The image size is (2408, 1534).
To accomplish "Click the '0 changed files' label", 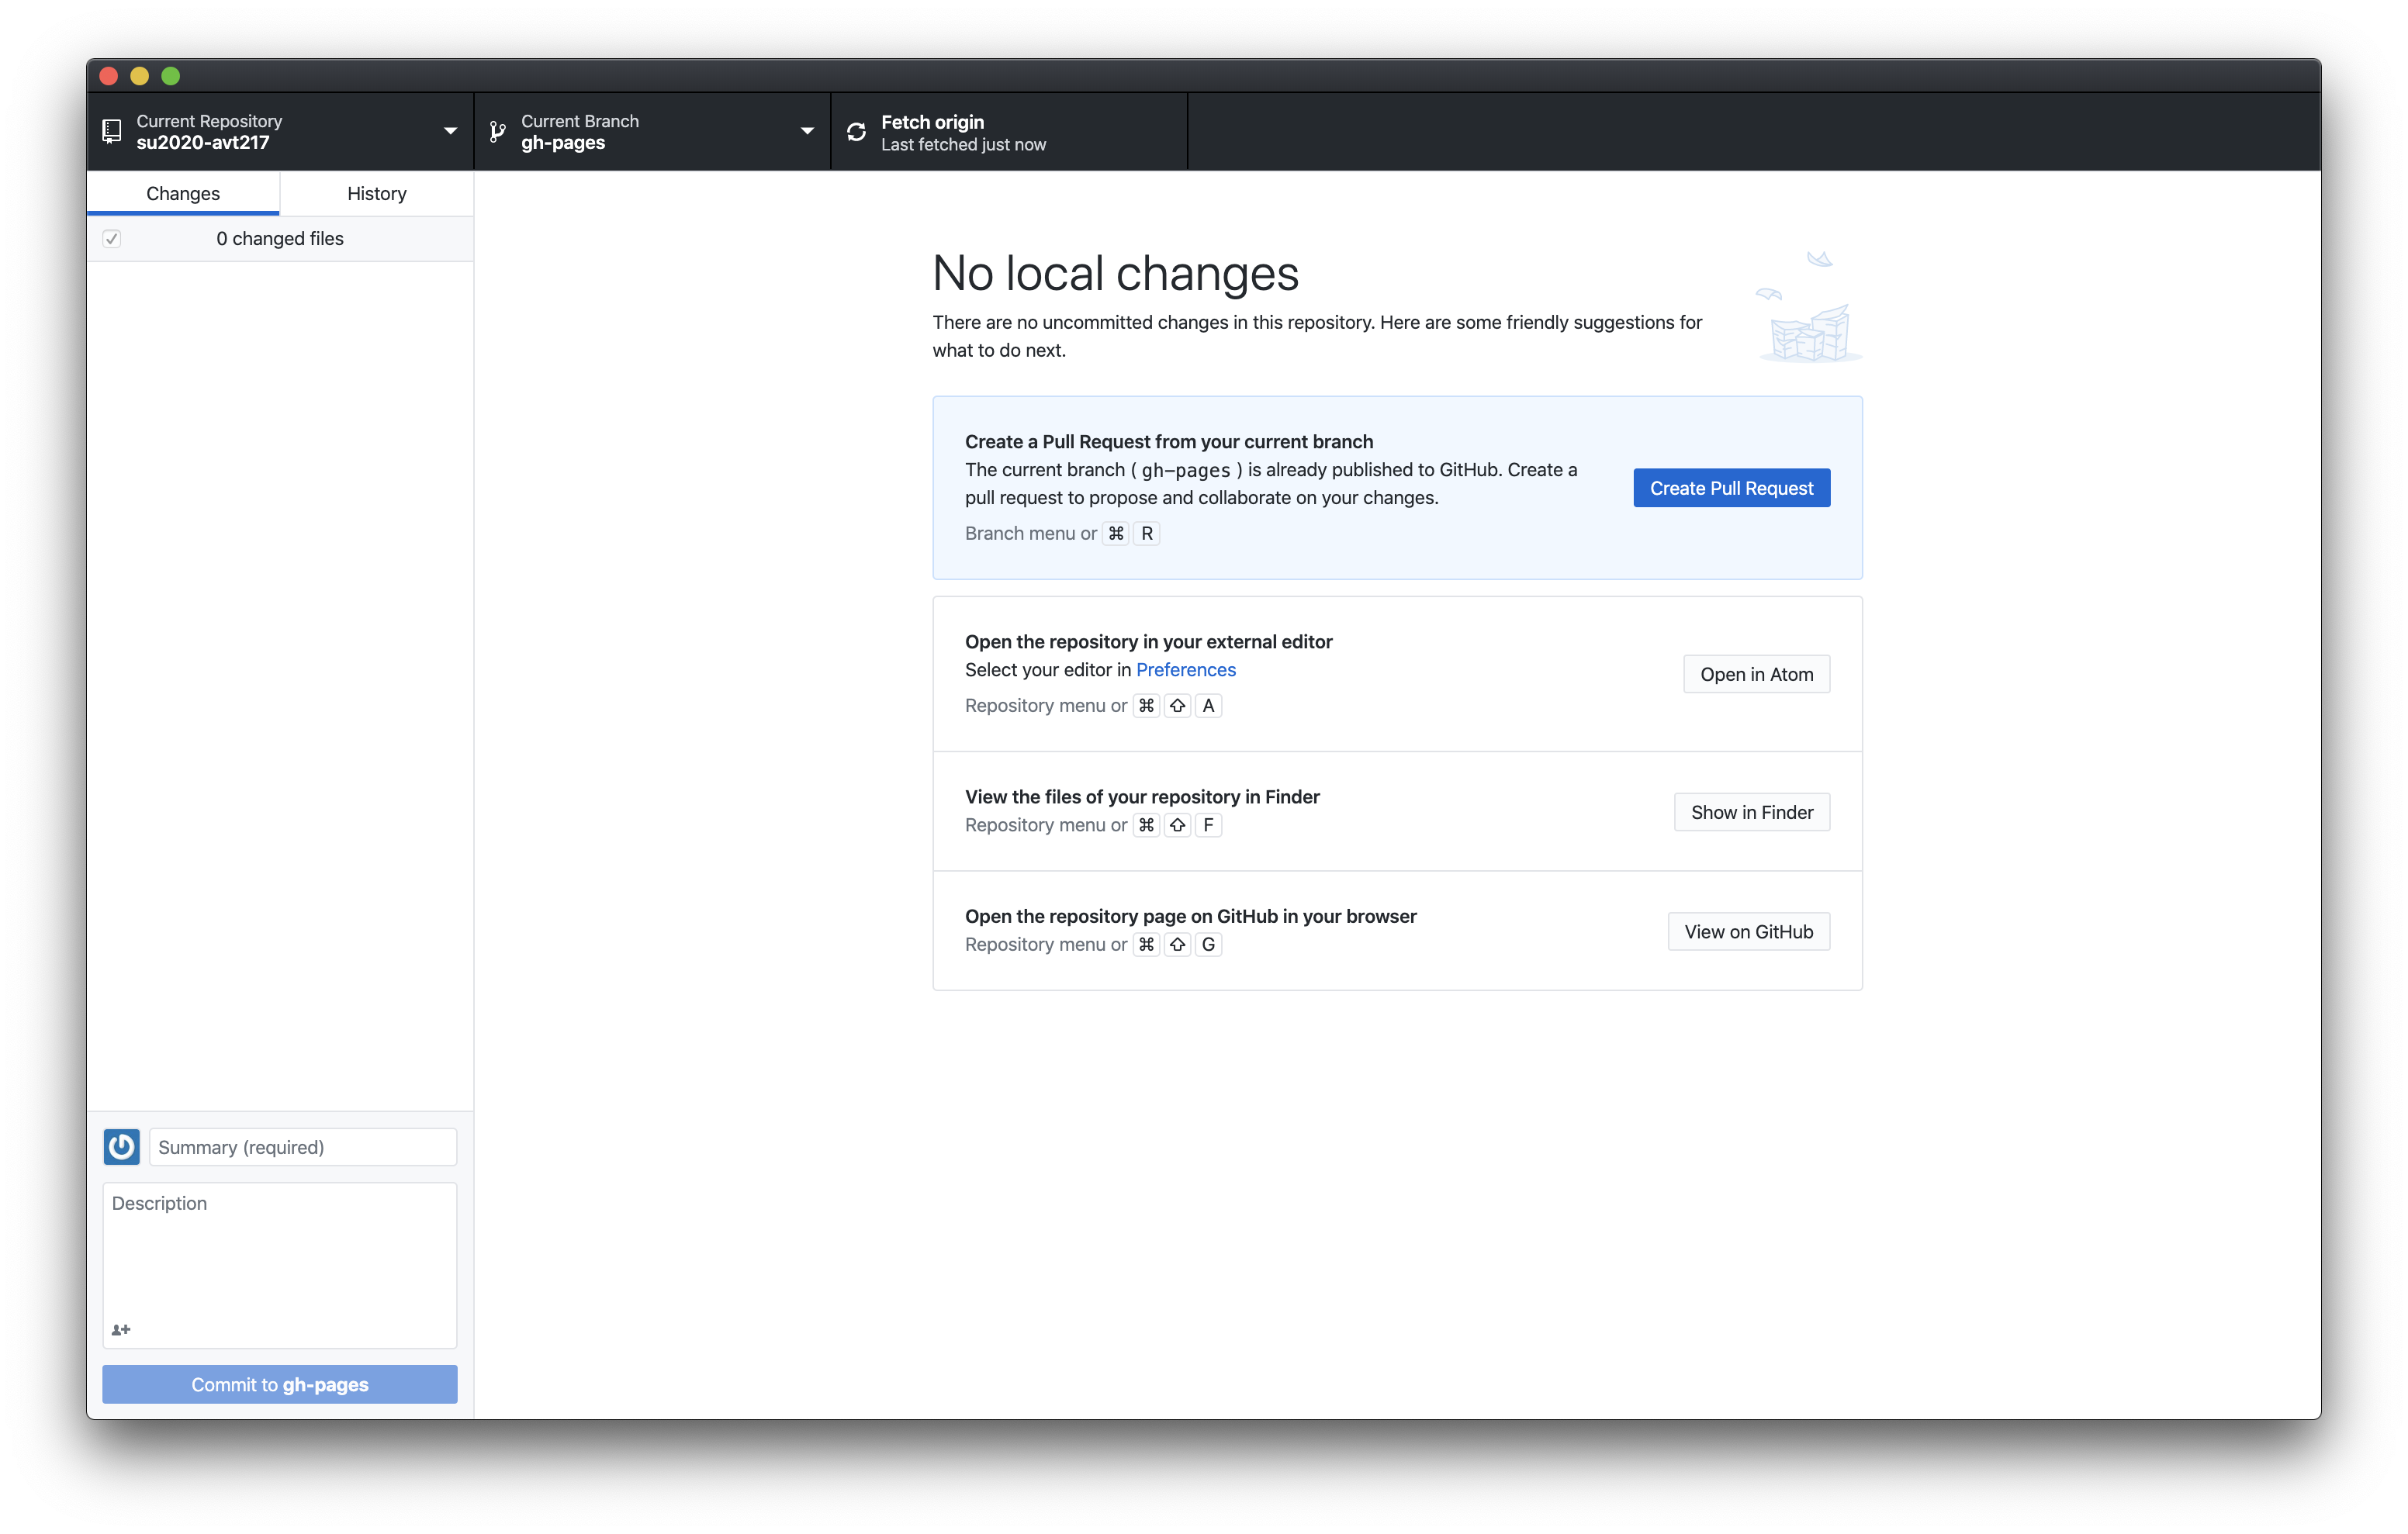I will point(280,238).
